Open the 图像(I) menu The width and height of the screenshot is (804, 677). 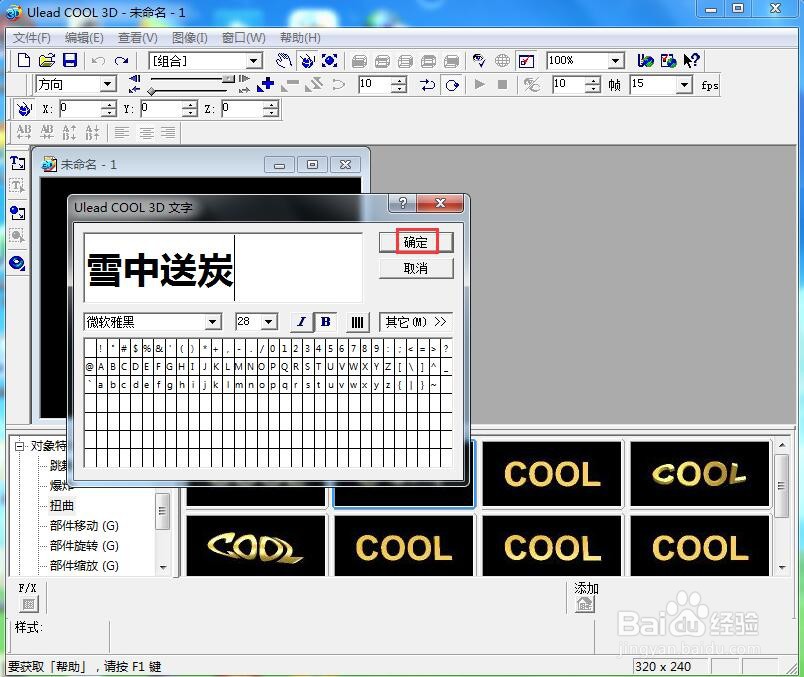pyautogui.click(x=190, y=38)
